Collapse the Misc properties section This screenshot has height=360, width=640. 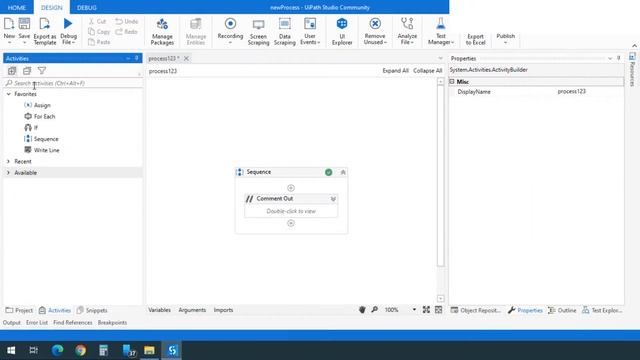pos(452,82)
